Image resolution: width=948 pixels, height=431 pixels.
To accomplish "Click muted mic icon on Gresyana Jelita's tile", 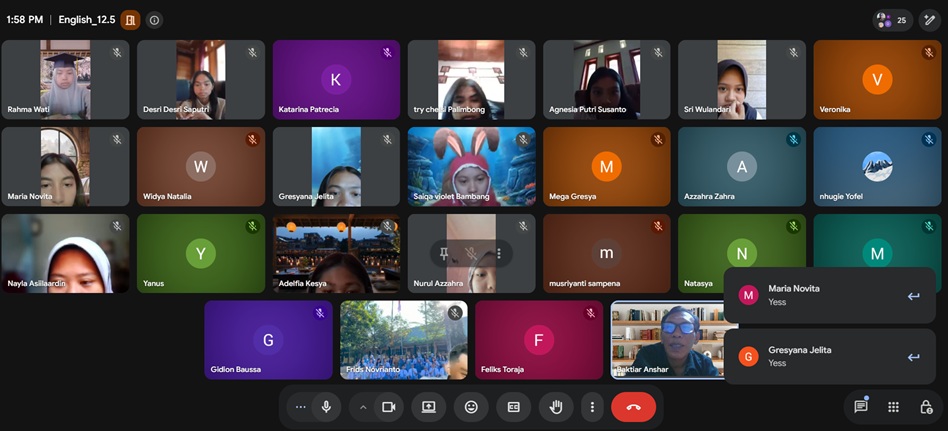I will click(388, 140).
